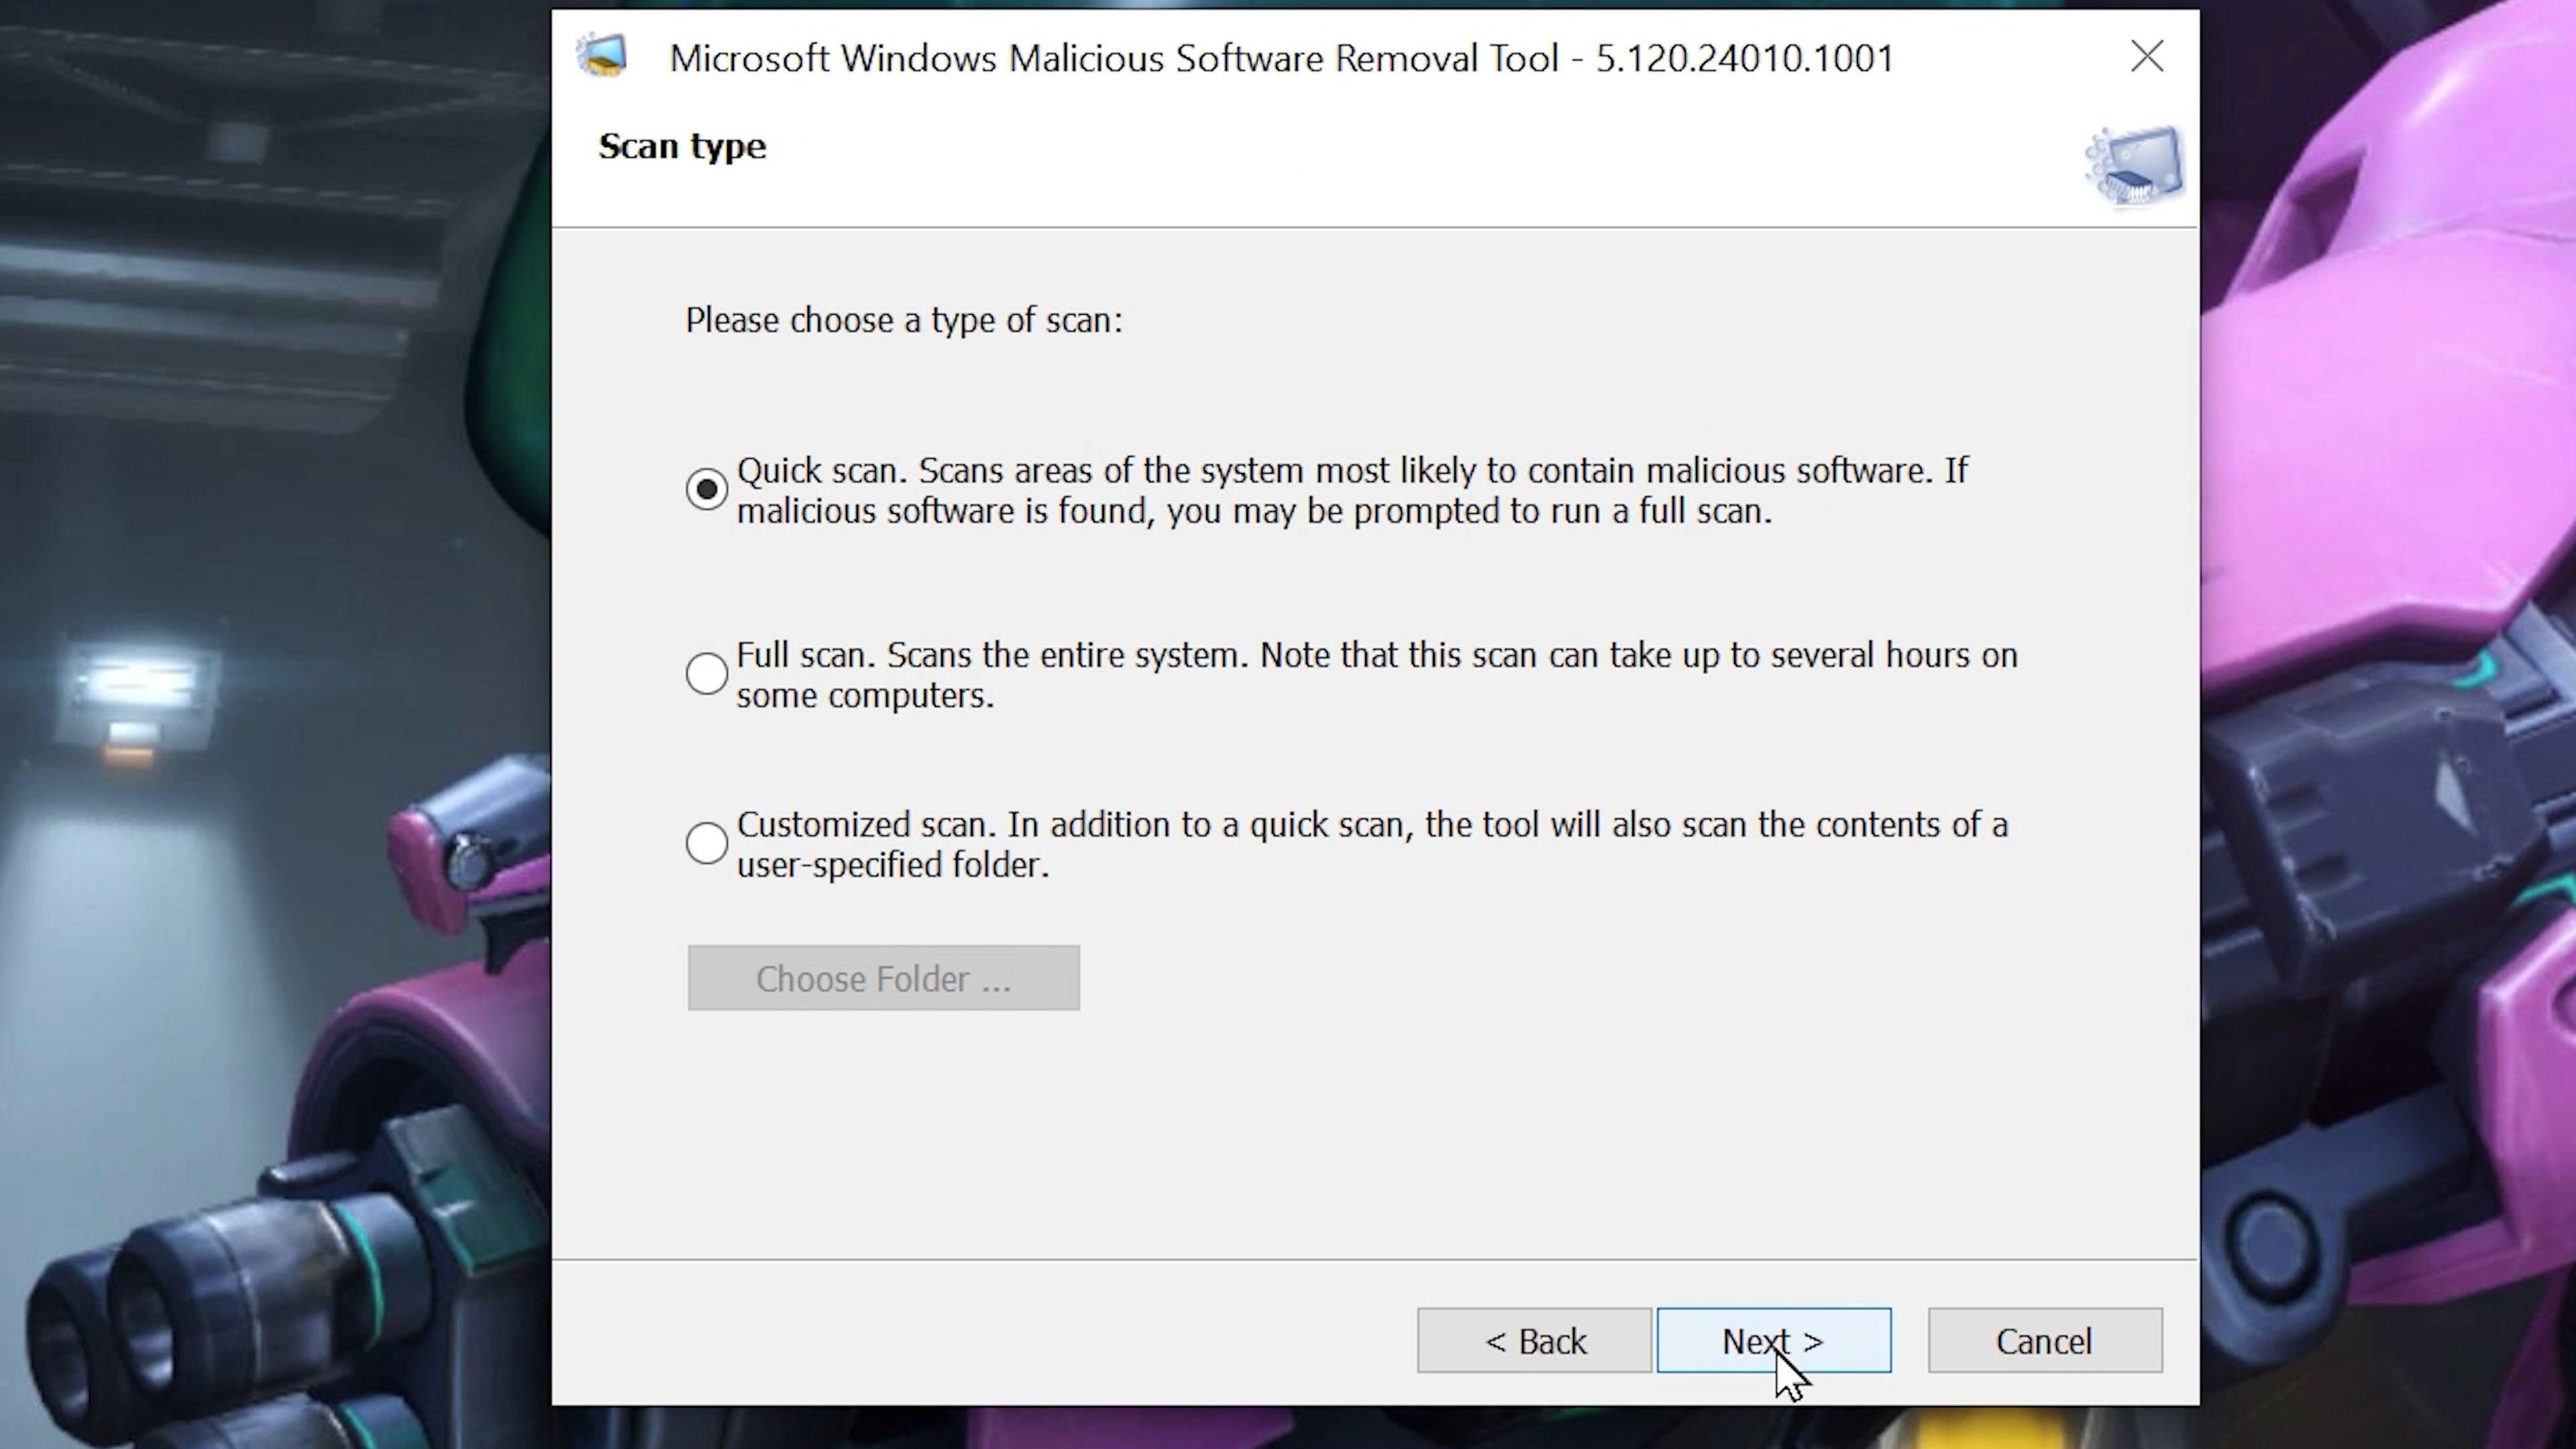Click the 'Scan type' heading
Screen dimensions: 2576x1449
pyautogui.click(x=682, y=147)
